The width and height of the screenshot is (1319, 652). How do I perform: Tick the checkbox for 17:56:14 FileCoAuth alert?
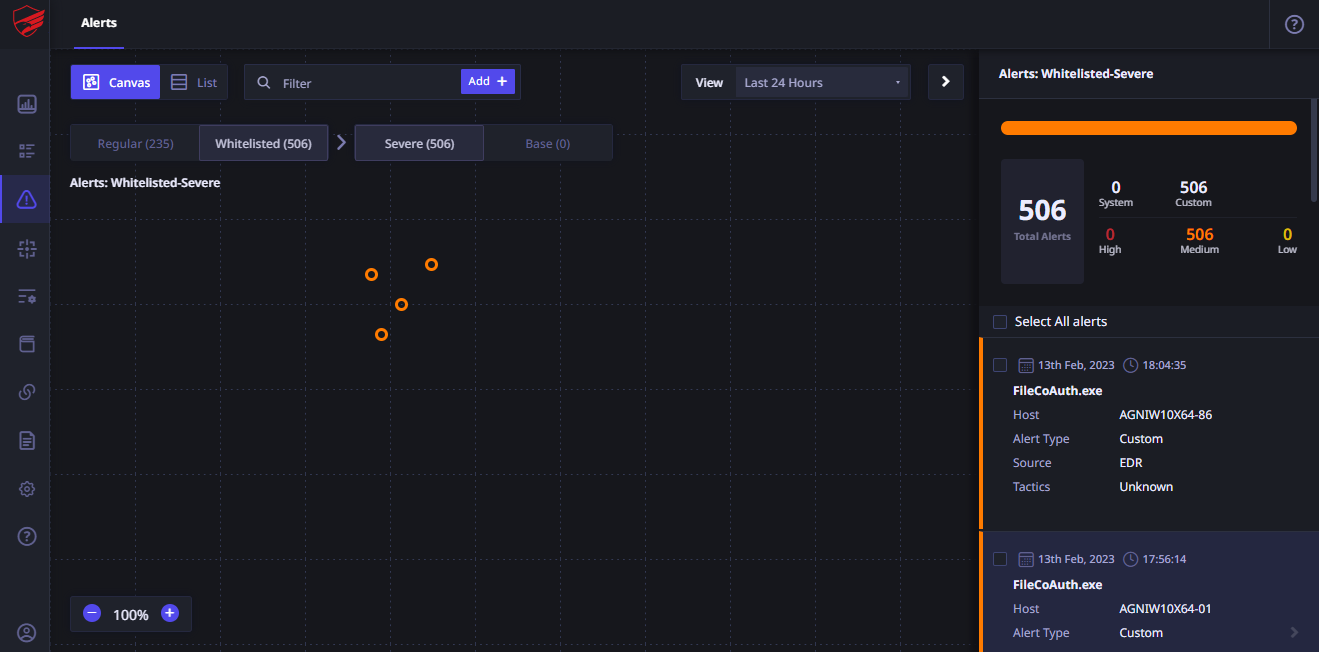[x=1000, y=559]
